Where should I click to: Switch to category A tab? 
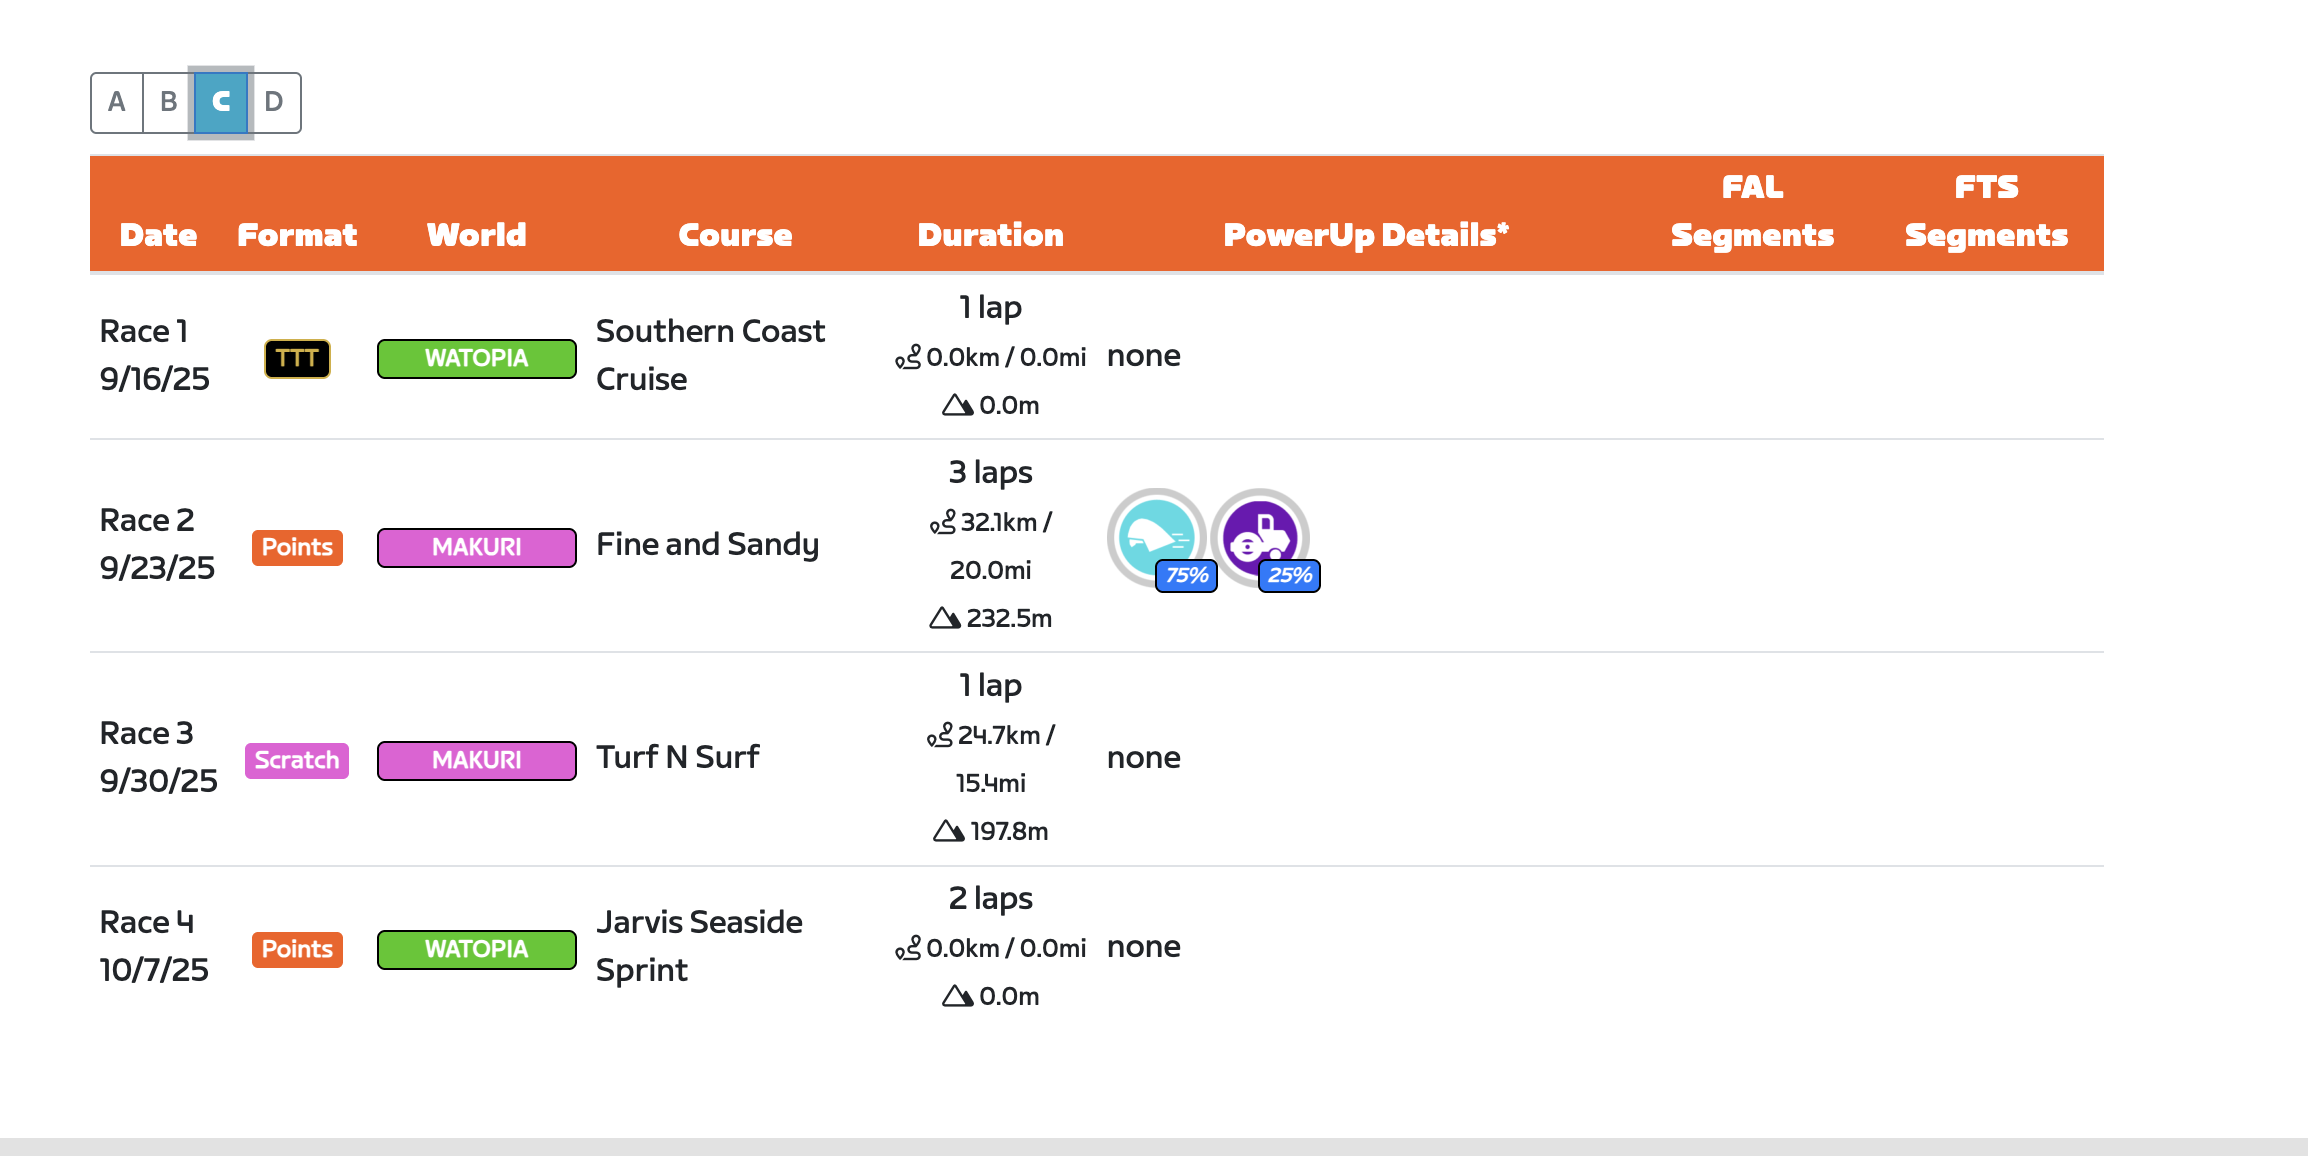[117, 102]
